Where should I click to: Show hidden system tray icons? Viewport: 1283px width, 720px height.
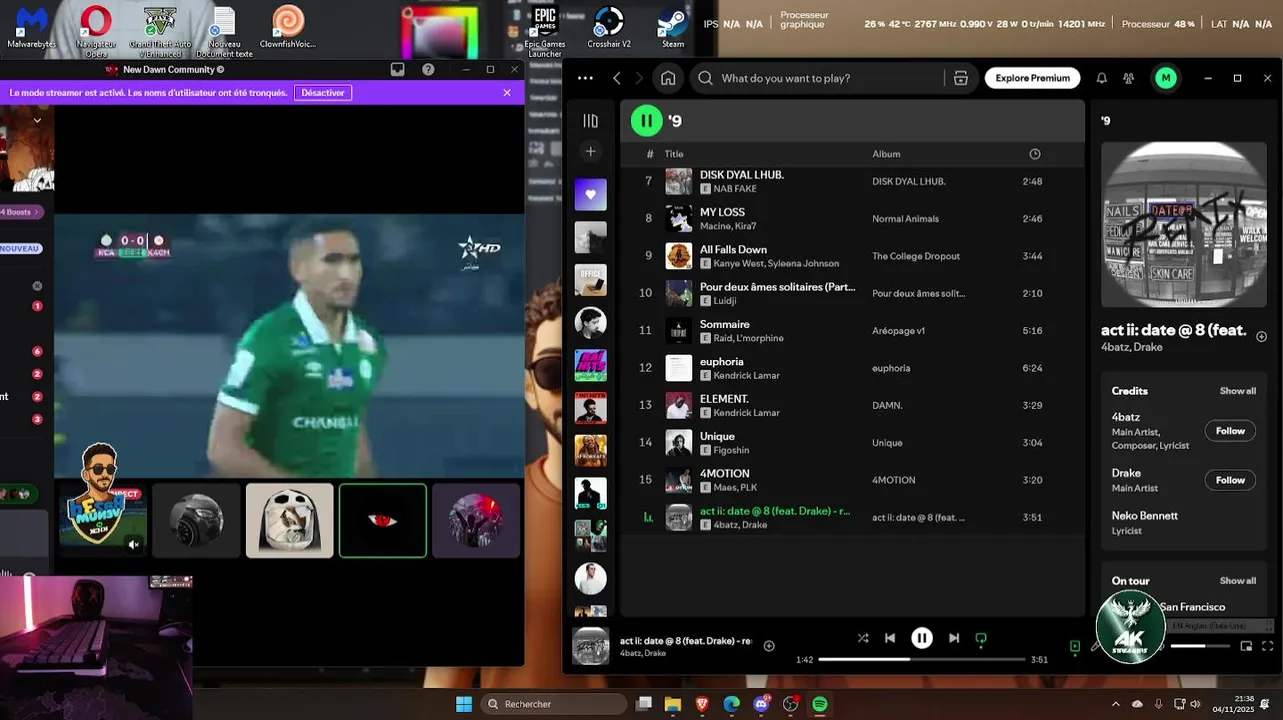point(1116,704)
